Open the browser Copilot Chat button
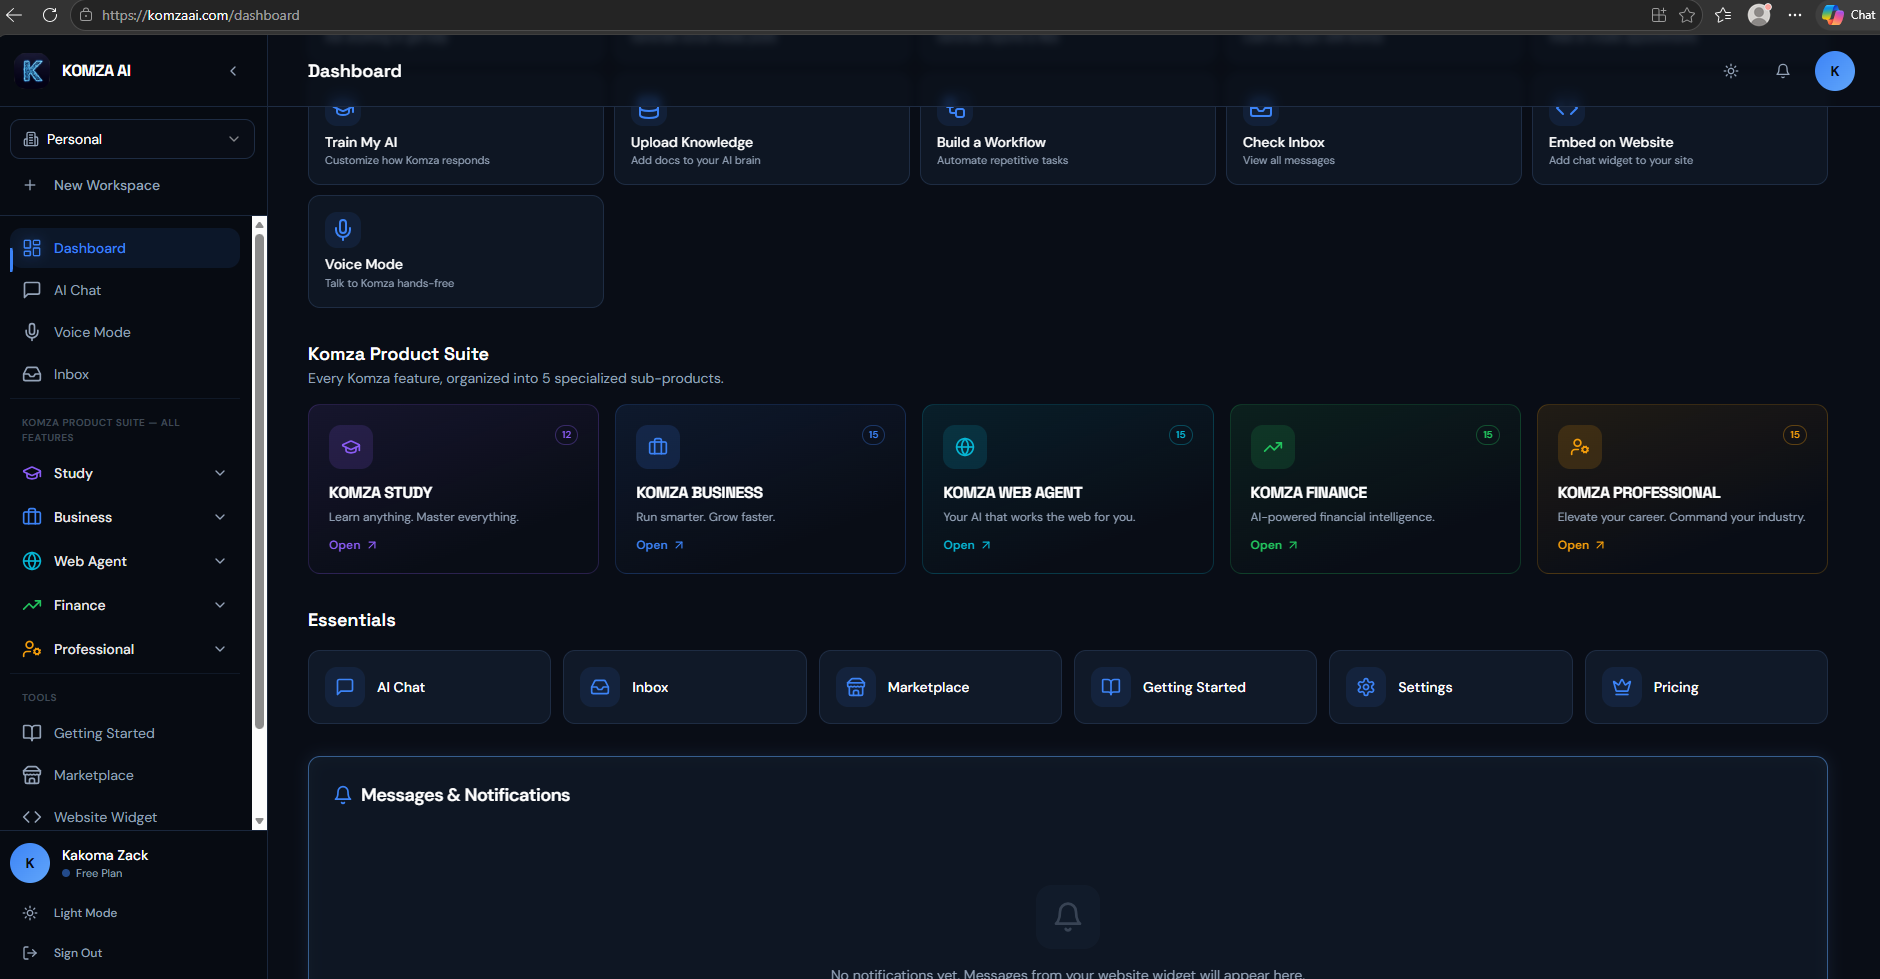The image size is (1880, 979). (1848, 15)
